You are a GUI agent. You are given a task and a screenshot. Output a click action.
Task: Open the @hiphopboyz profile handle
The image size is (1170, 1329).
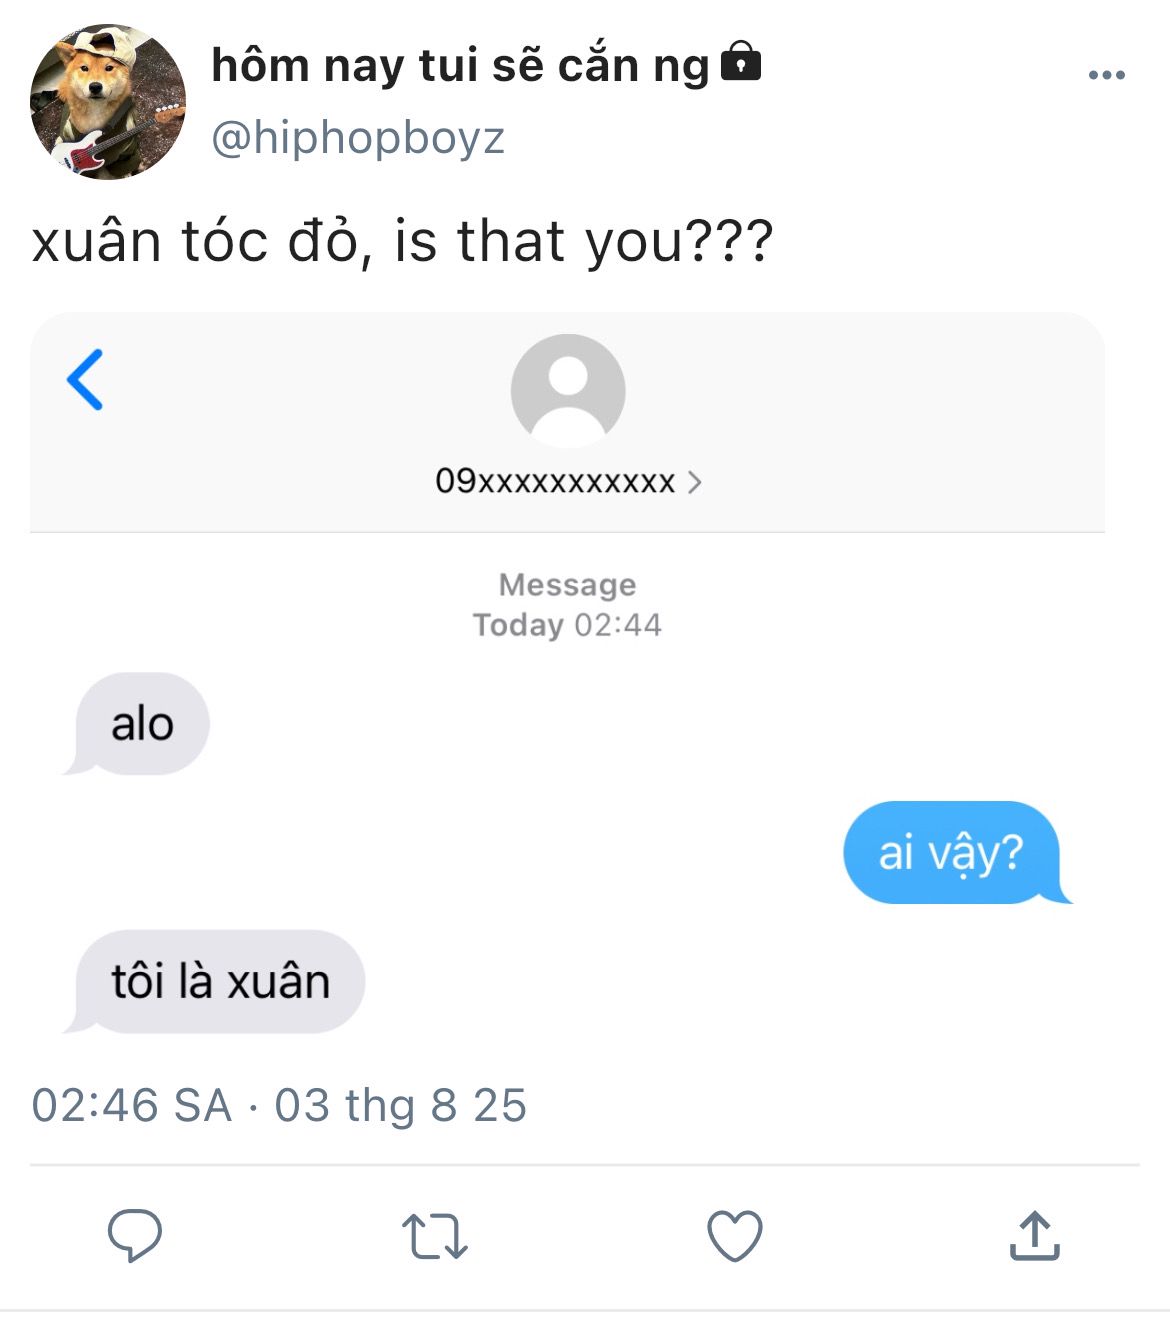point(358,138)
